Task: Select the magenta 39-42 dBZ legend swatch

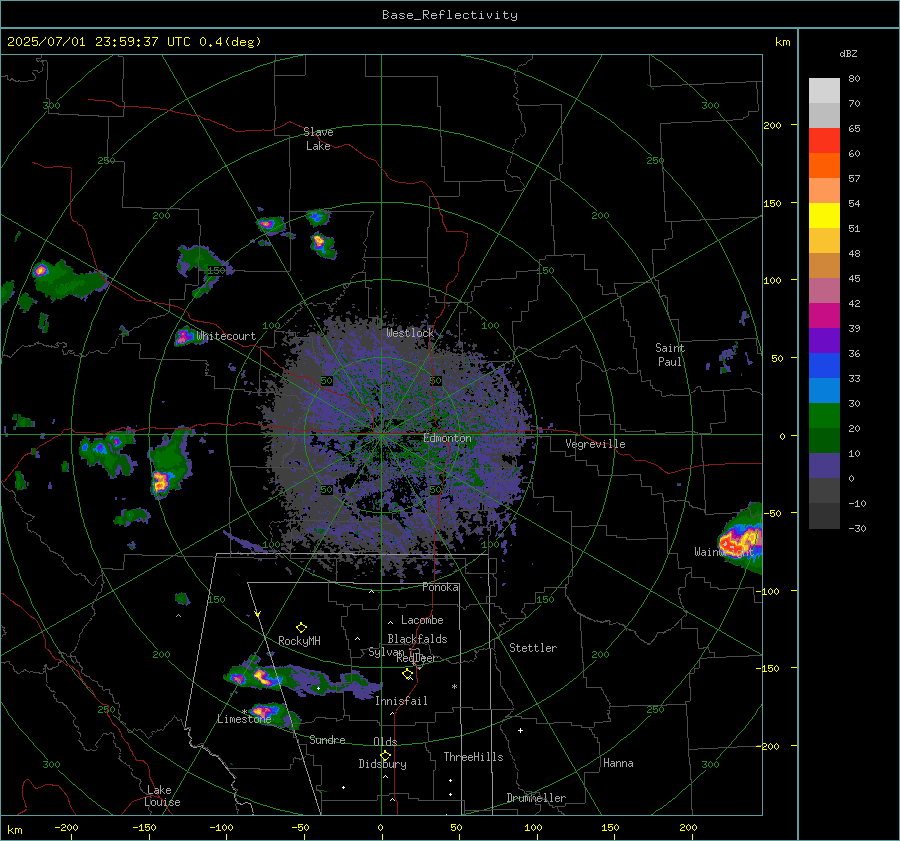Action: click(824, 315)
